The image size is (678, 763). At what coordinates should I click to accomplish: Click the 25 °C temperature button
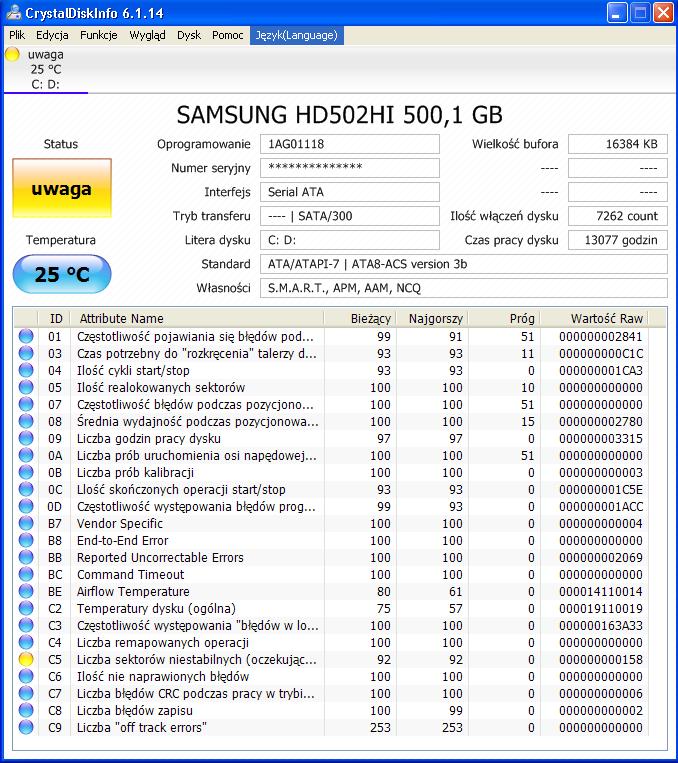tap(62, 274)
